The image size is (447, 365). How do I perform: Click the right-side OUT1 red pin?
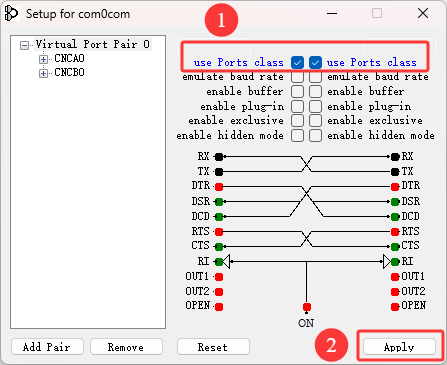(395, 277)
